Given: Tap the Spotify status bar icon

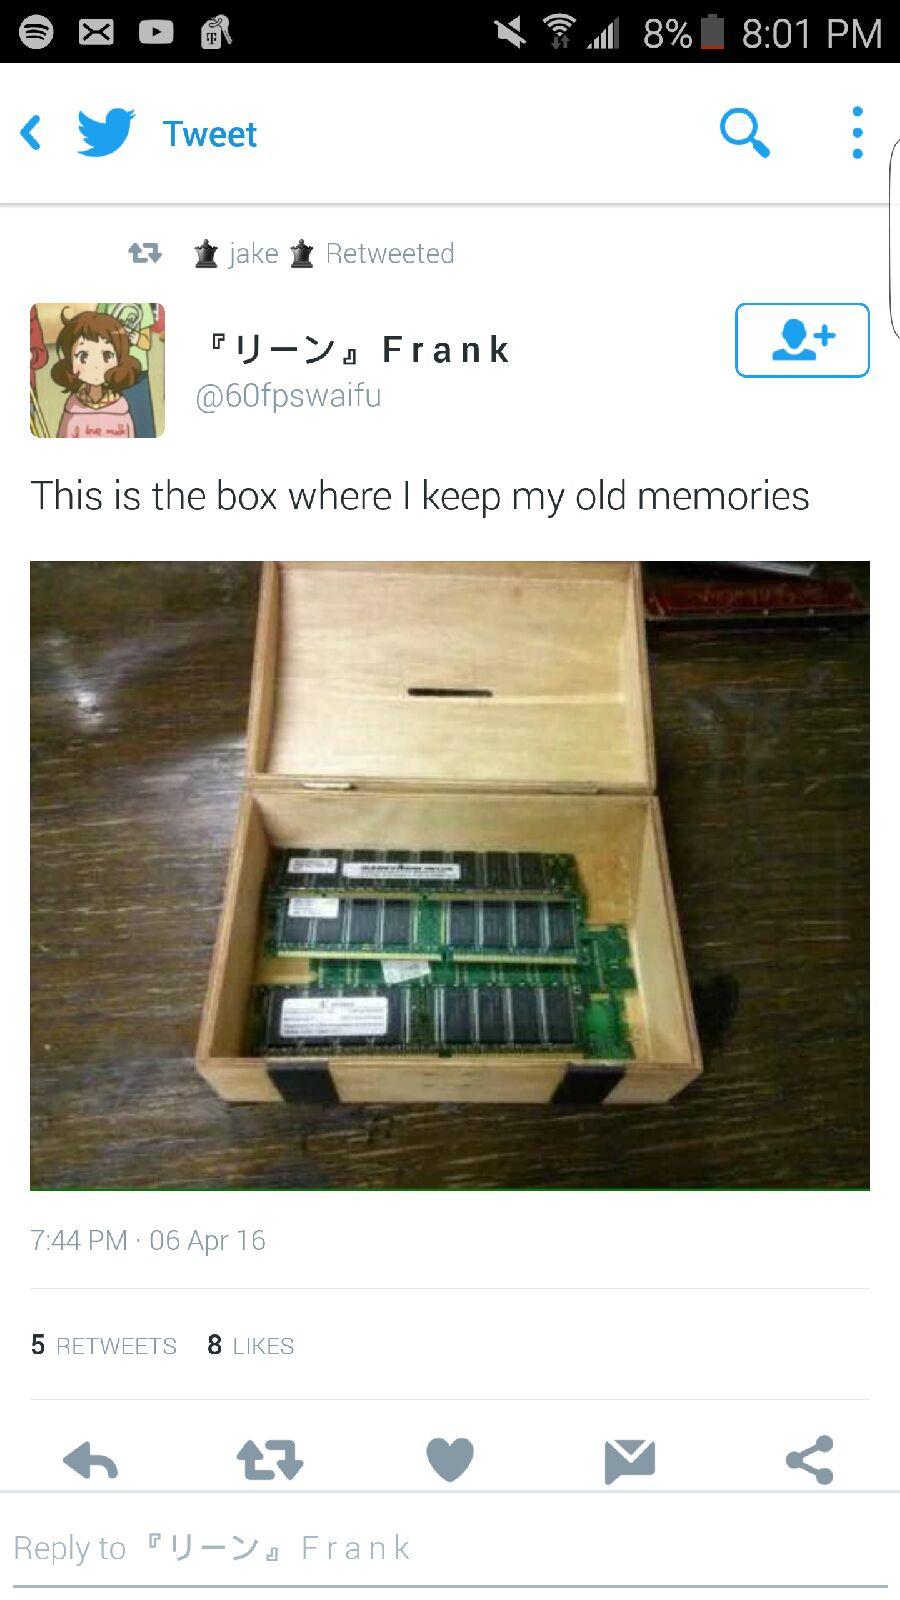Looking at the screenshot, I should pyautogui.click(x=36, y=32).
